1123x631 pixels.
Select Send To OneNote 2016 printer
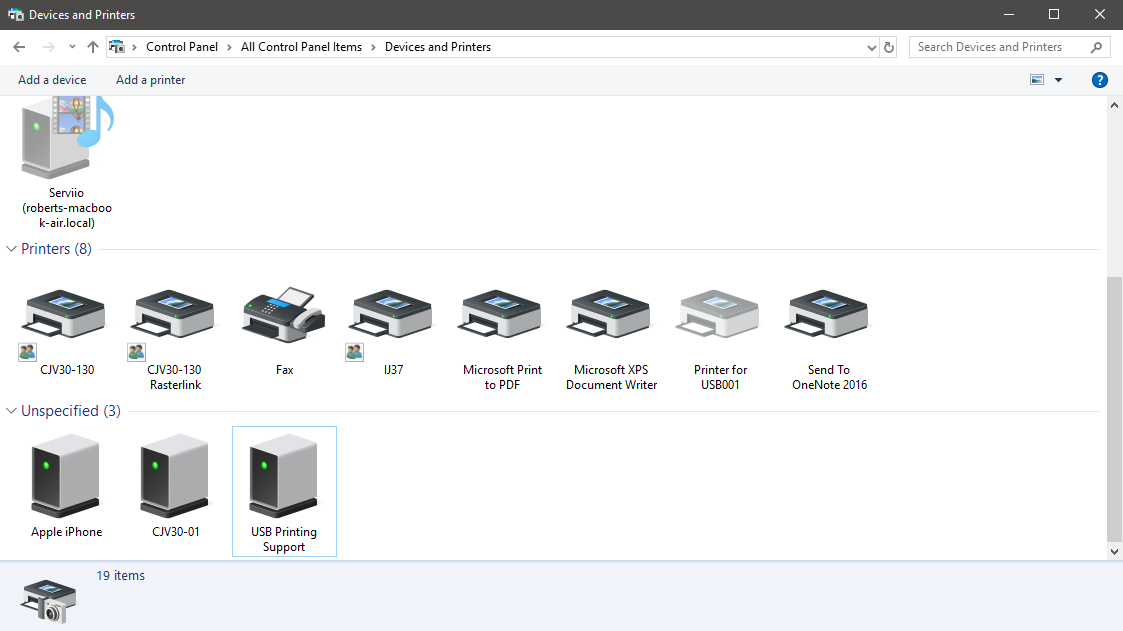coord(829,338)
